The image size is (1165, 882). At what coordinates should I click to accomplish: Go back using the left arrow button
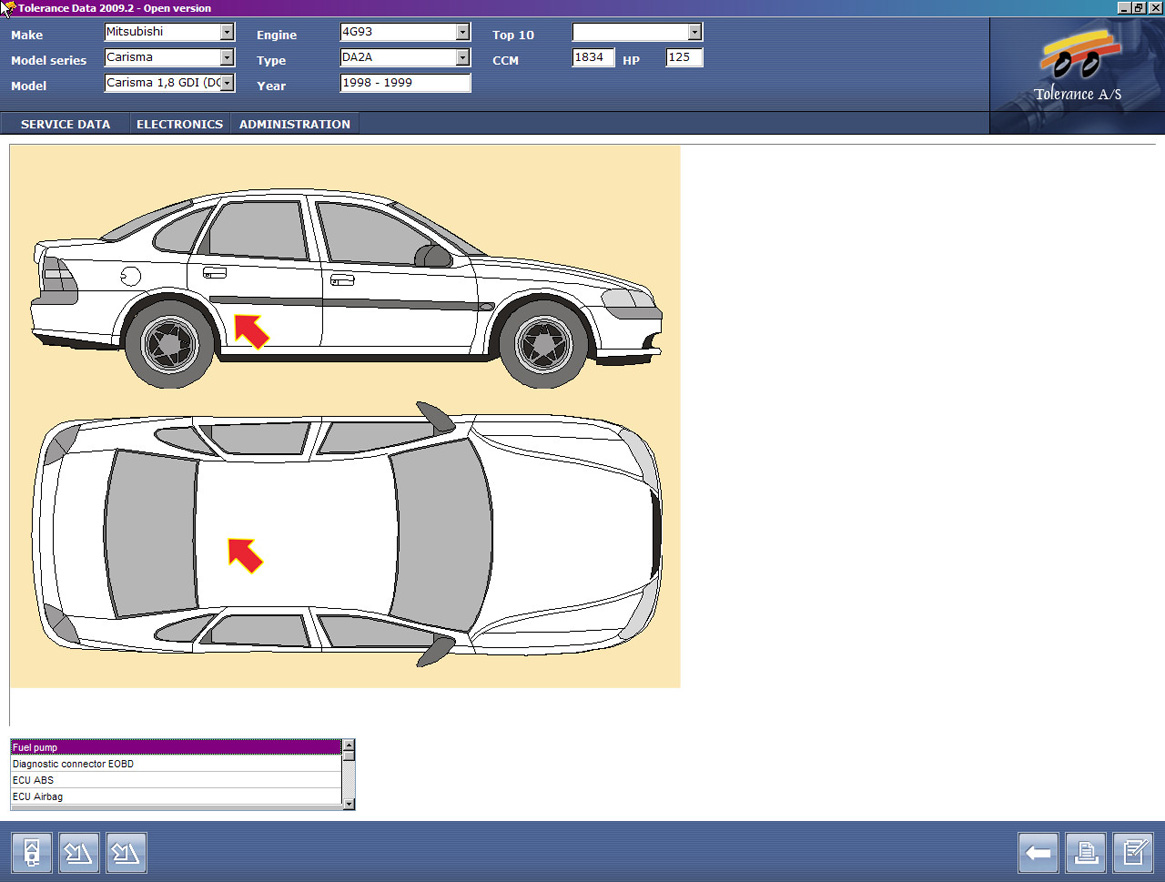pyautogui.click(x=1039, y=853)
